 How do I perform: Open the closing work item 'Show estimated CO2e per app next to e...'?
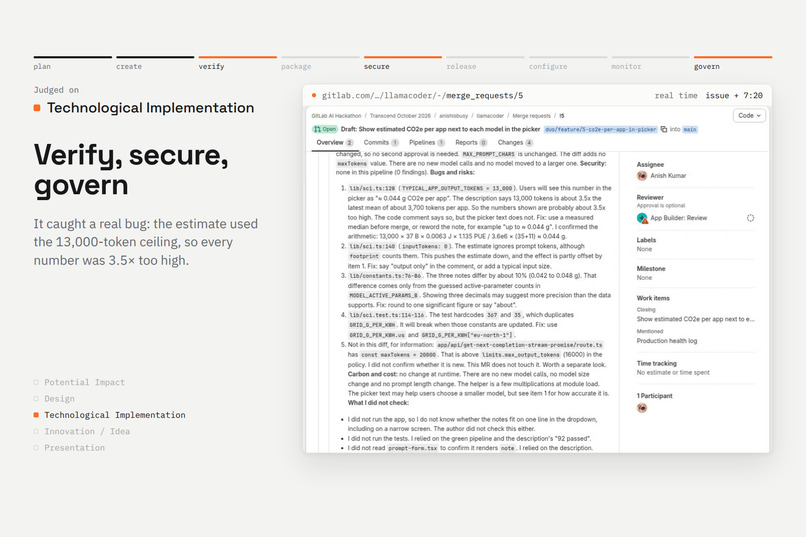(x=695, y=319)
